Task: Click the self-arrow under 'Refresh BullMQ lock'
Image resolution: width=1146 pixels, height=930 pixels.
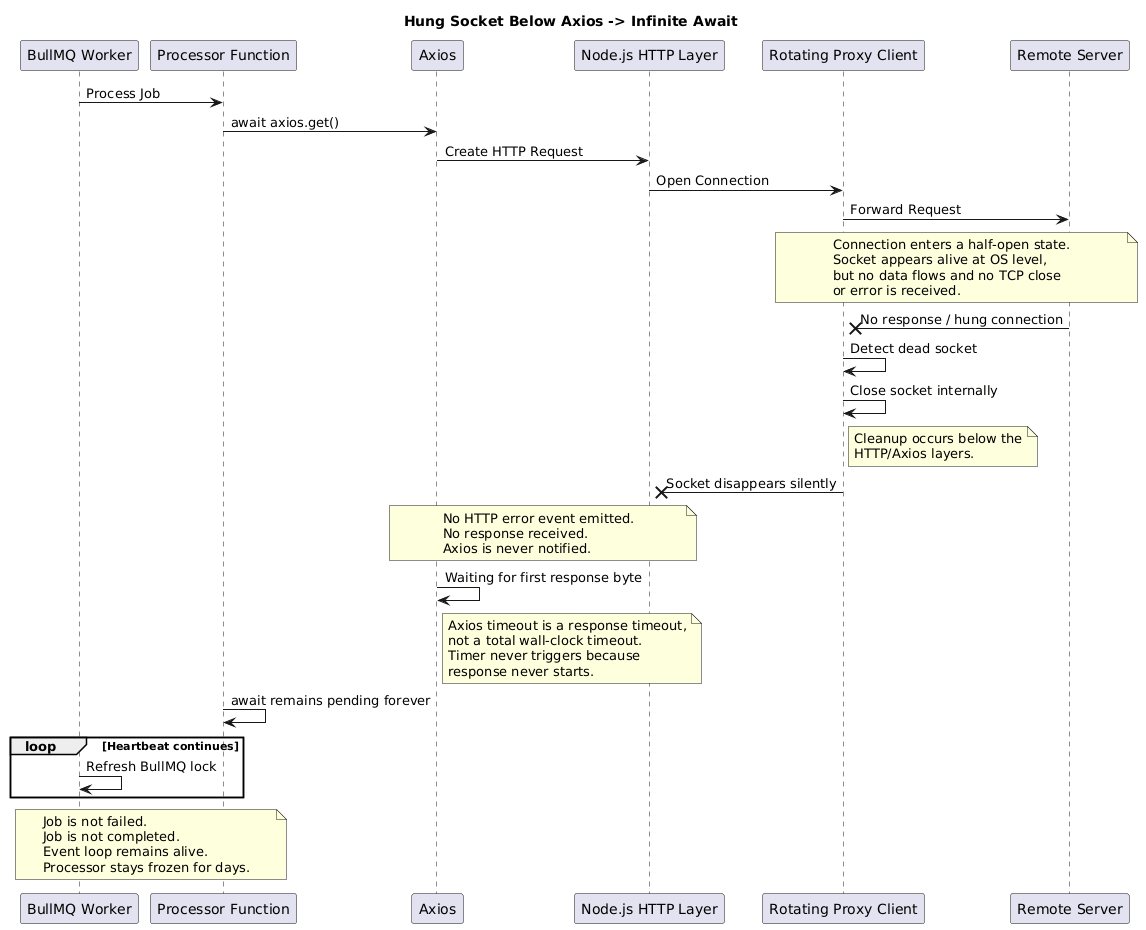Action: (x=101, y=783)
